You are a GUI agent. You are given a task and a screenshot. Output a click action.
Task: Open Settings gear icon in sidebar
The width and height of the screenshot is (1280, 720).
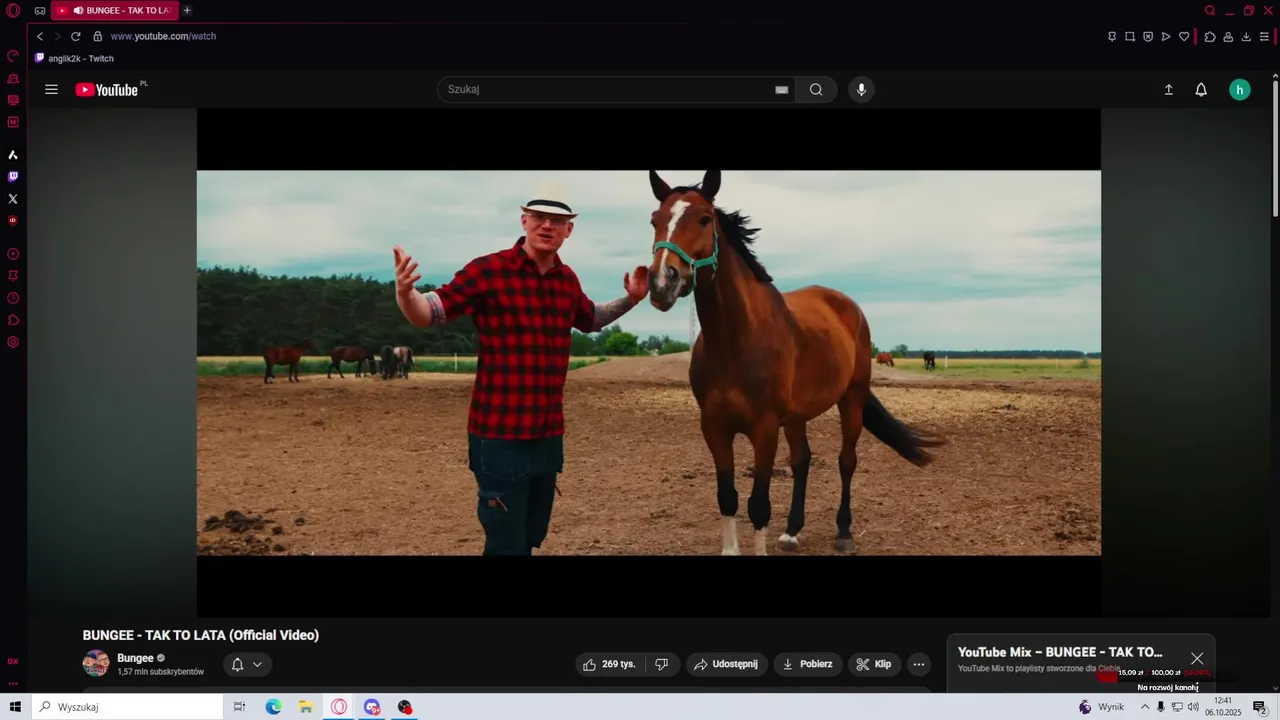click(x=13, y=342)
